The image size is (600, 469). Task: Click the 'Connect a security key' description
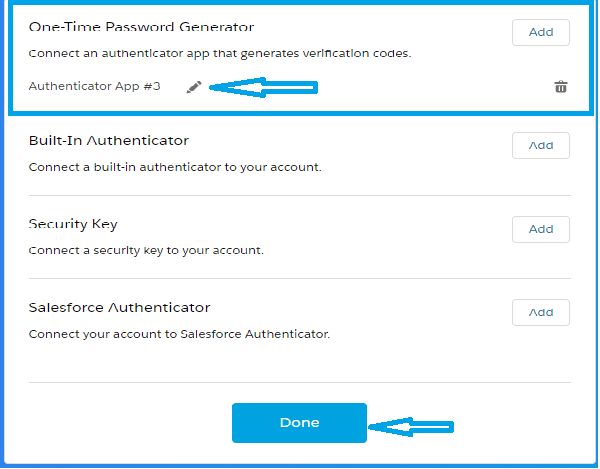click(146, 250)
